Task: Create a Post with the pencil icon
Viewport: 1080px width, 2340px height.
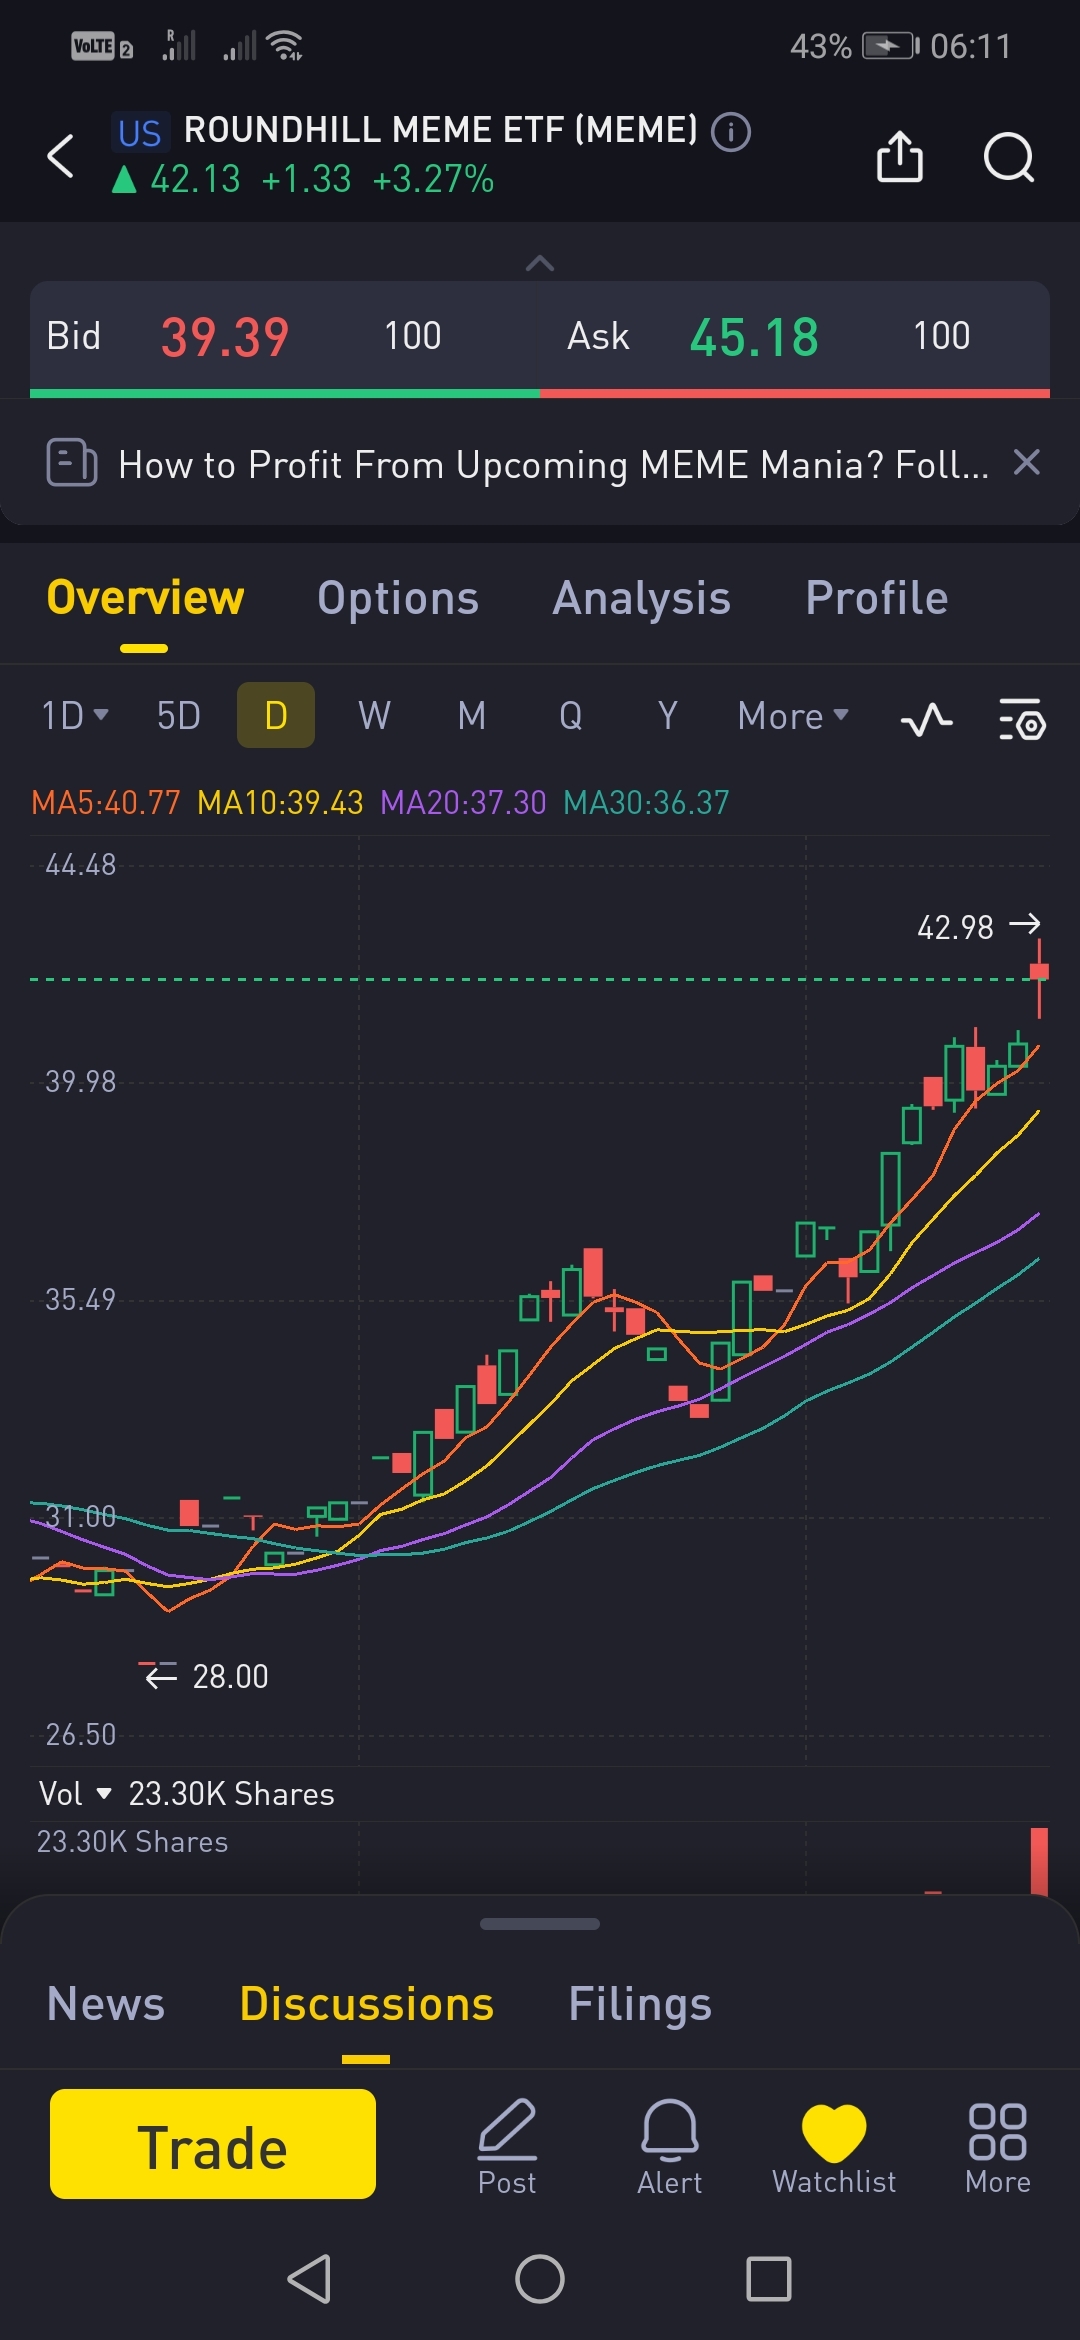Action: (x=507, y=2146)
